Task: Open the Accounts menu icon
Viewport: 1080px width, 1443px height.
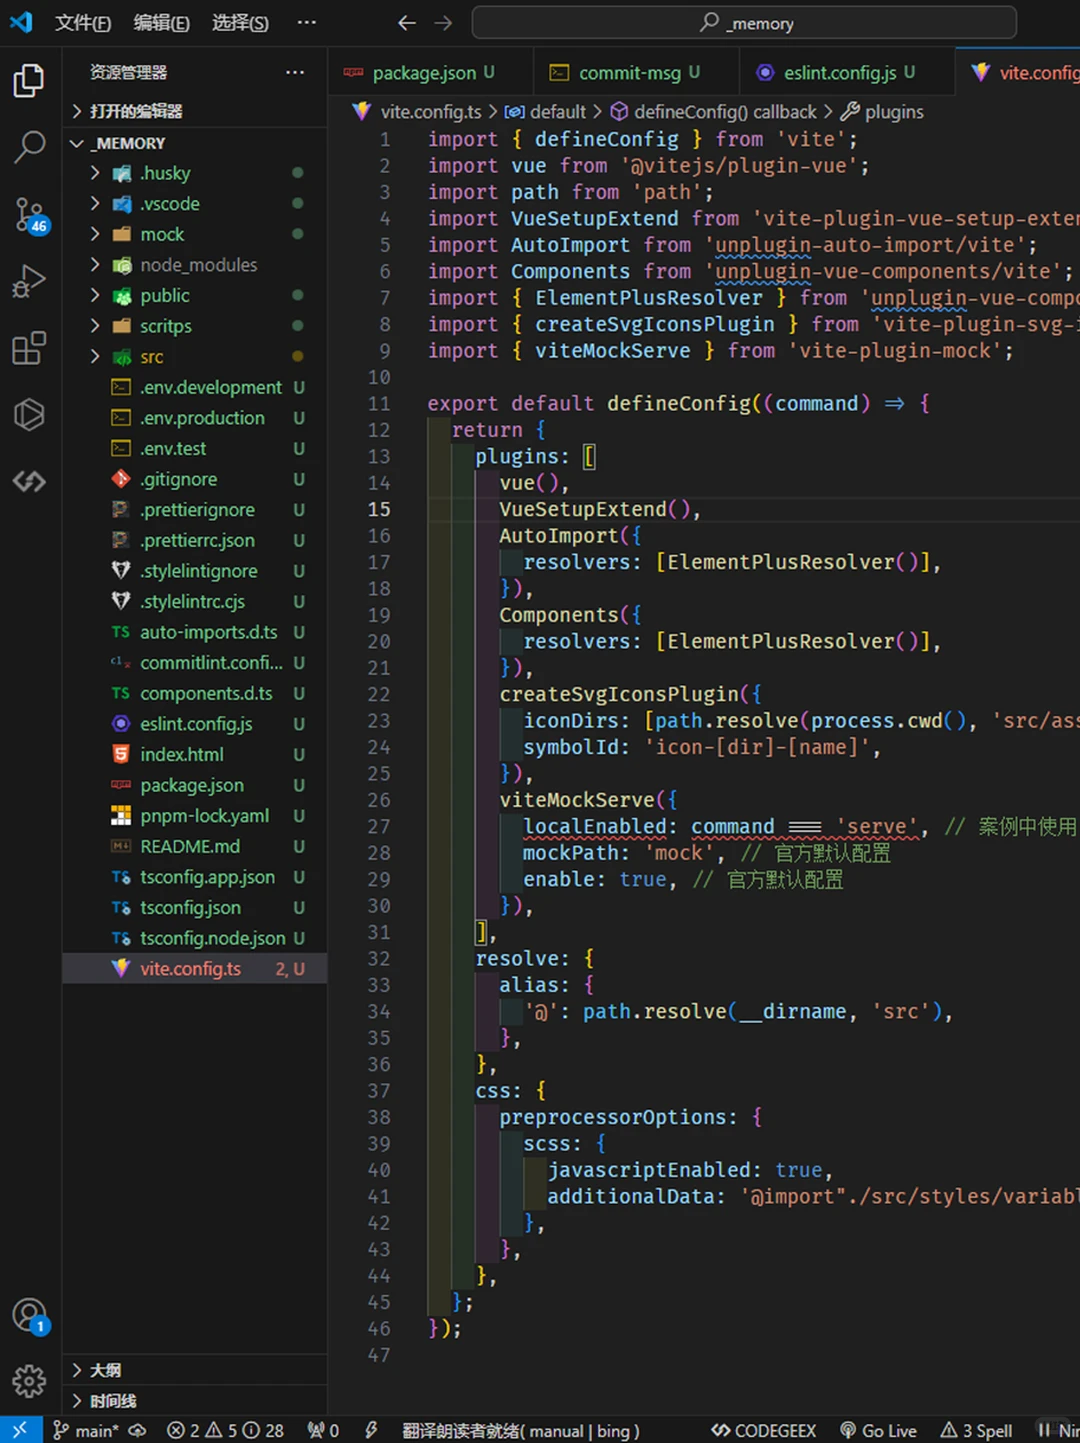Action: 29,1315
